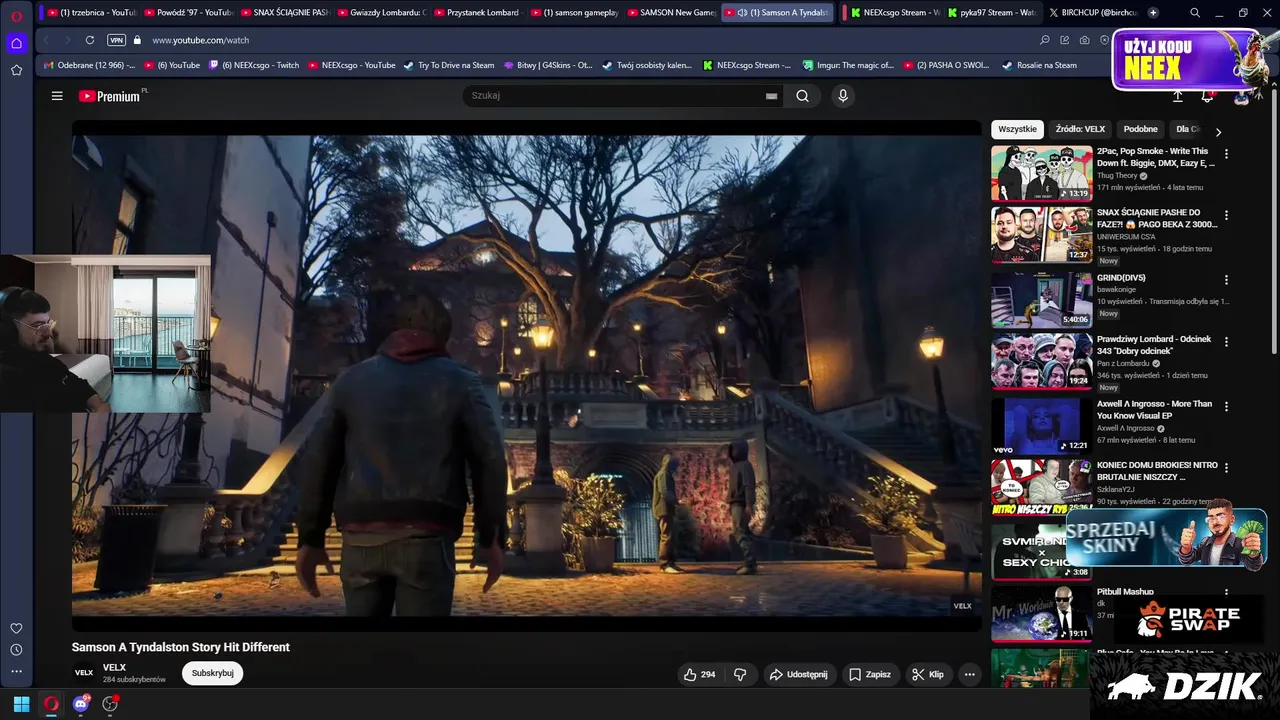Open Try To Drive na Steam bookmark

click(449, 65)
